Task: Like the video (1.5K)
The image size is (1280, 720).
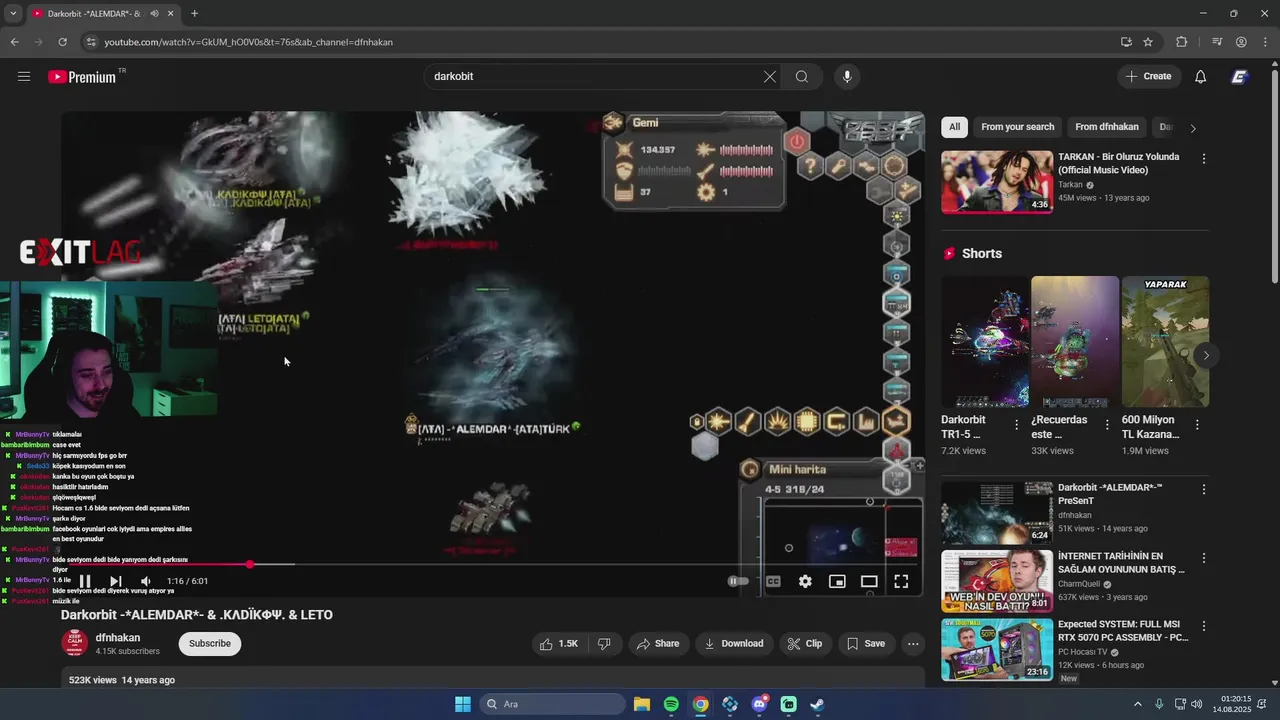Action: tap(558, 644)
